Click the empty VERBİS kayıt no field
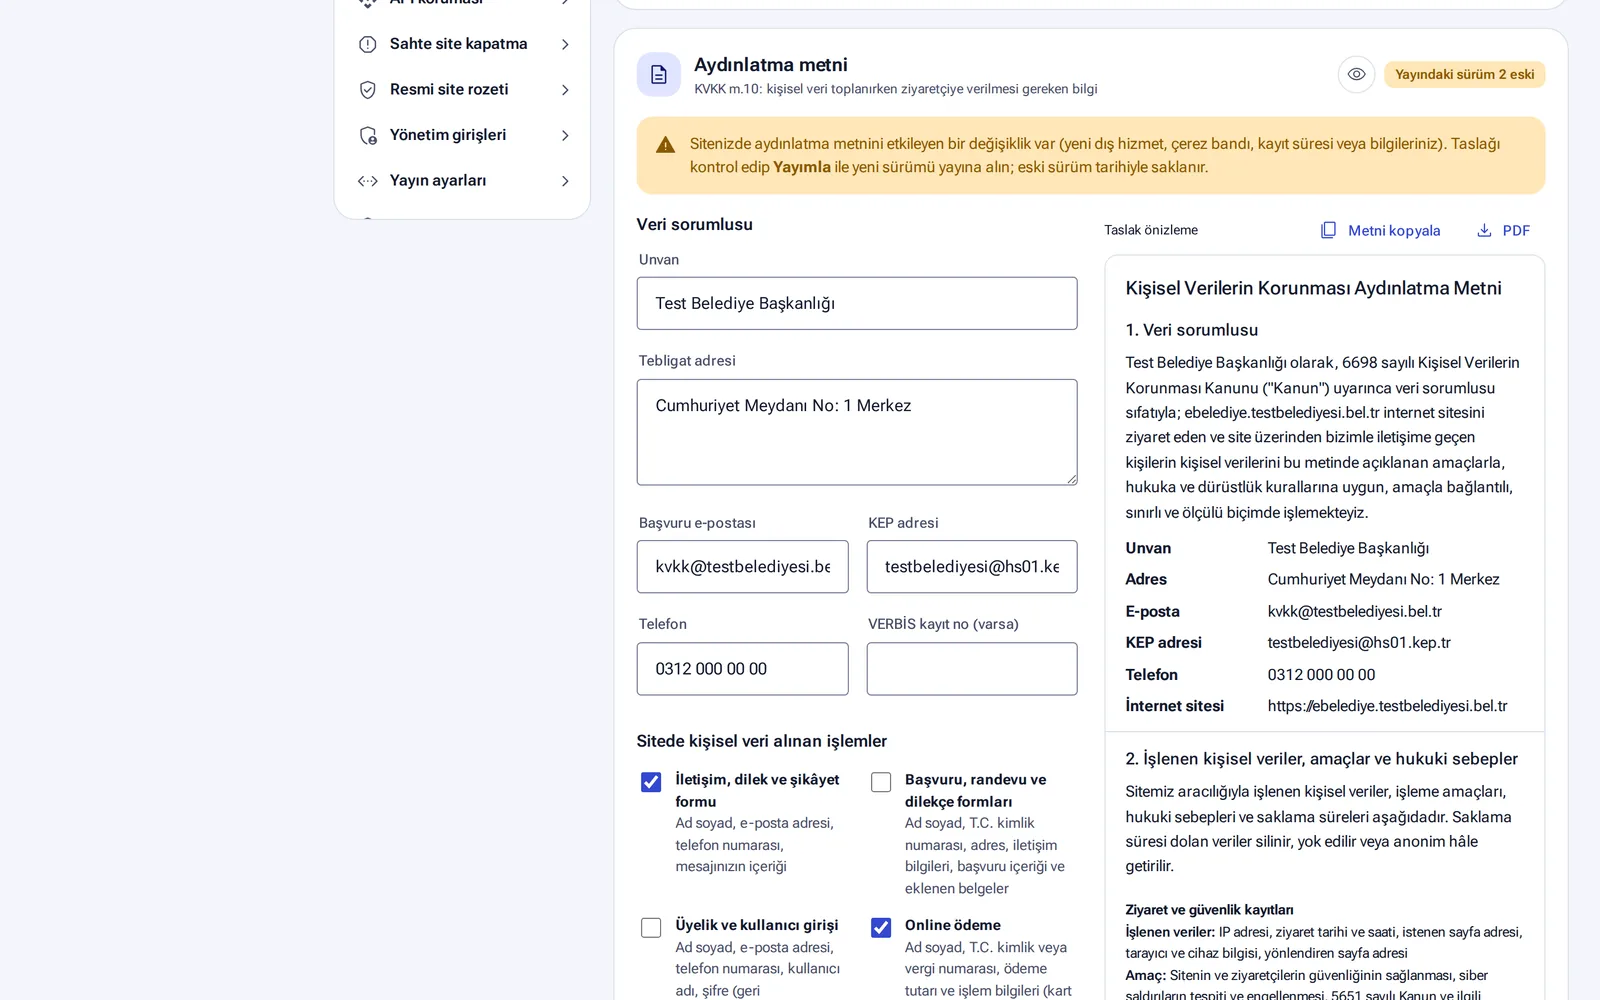 click(972, 669)
